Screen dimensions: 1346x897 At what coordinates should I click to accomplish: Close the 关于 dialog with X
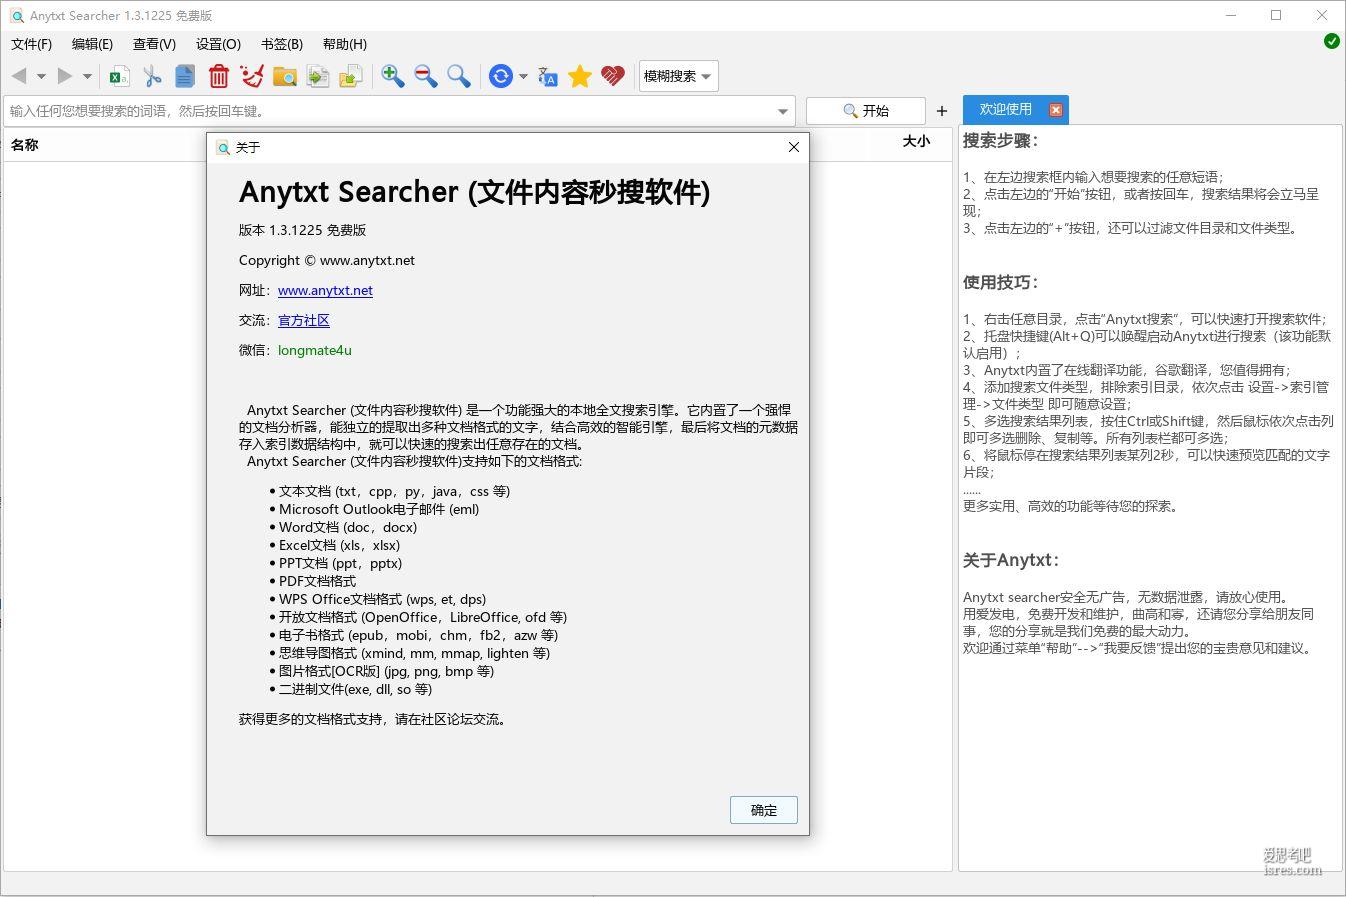794,147
